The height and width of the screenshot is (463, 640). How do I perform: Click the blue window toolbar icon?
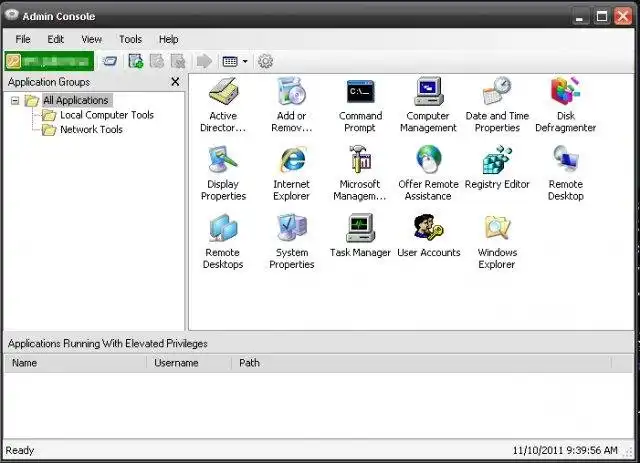(110, 62)
